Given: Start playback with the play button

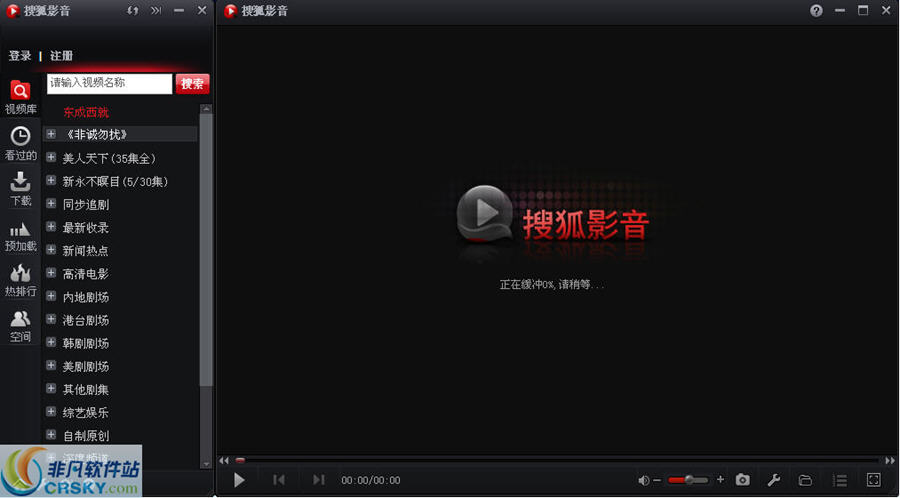Looking at the screenshot, I should [239, 480].
